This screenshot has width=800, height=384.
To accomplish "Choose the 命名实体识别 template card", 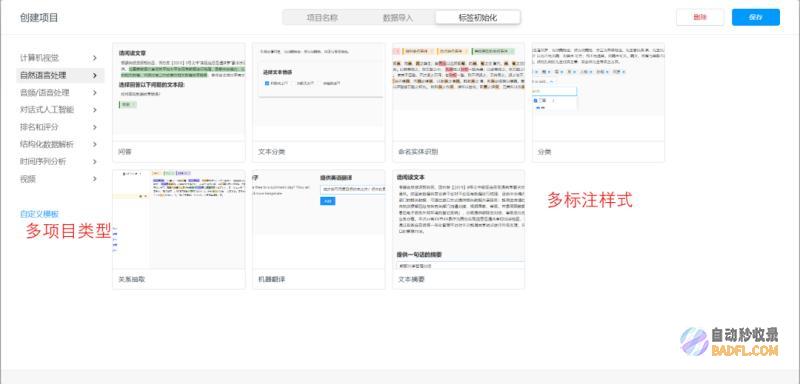I will click(x=458, y=103).
